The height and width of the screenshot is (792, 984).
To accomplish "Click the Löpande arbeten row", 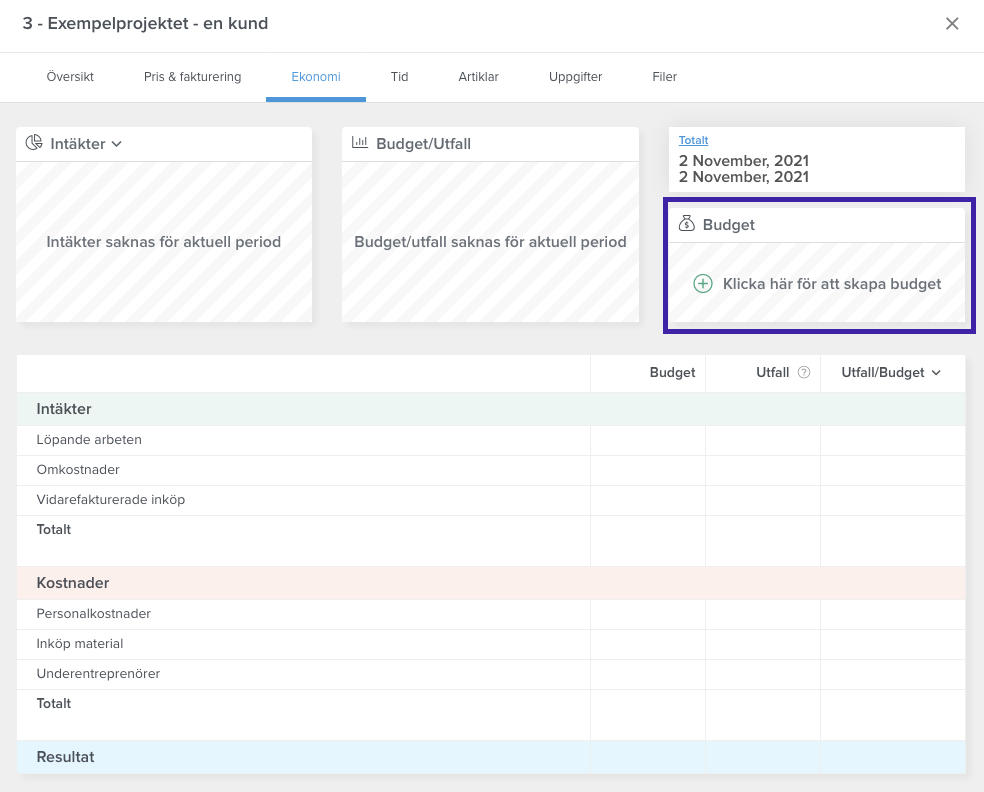I will tap(491, 440).
